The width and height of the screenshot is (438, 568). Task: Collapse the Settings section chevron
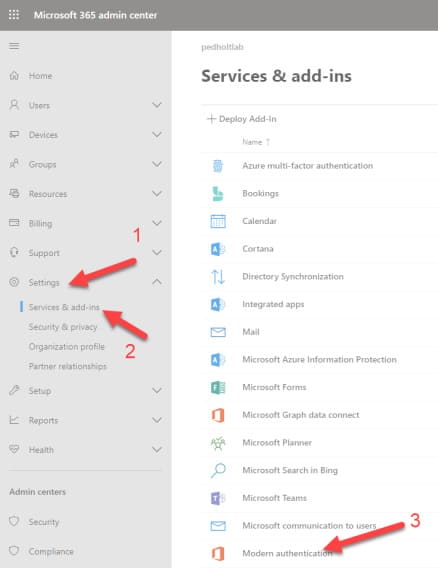157,282
